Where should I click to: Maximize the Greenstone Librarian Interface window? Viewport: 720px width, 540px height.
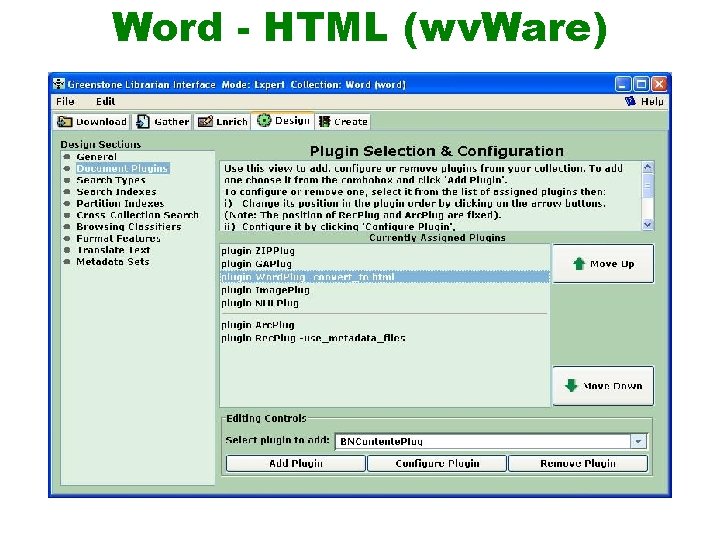tap(641, 84)
